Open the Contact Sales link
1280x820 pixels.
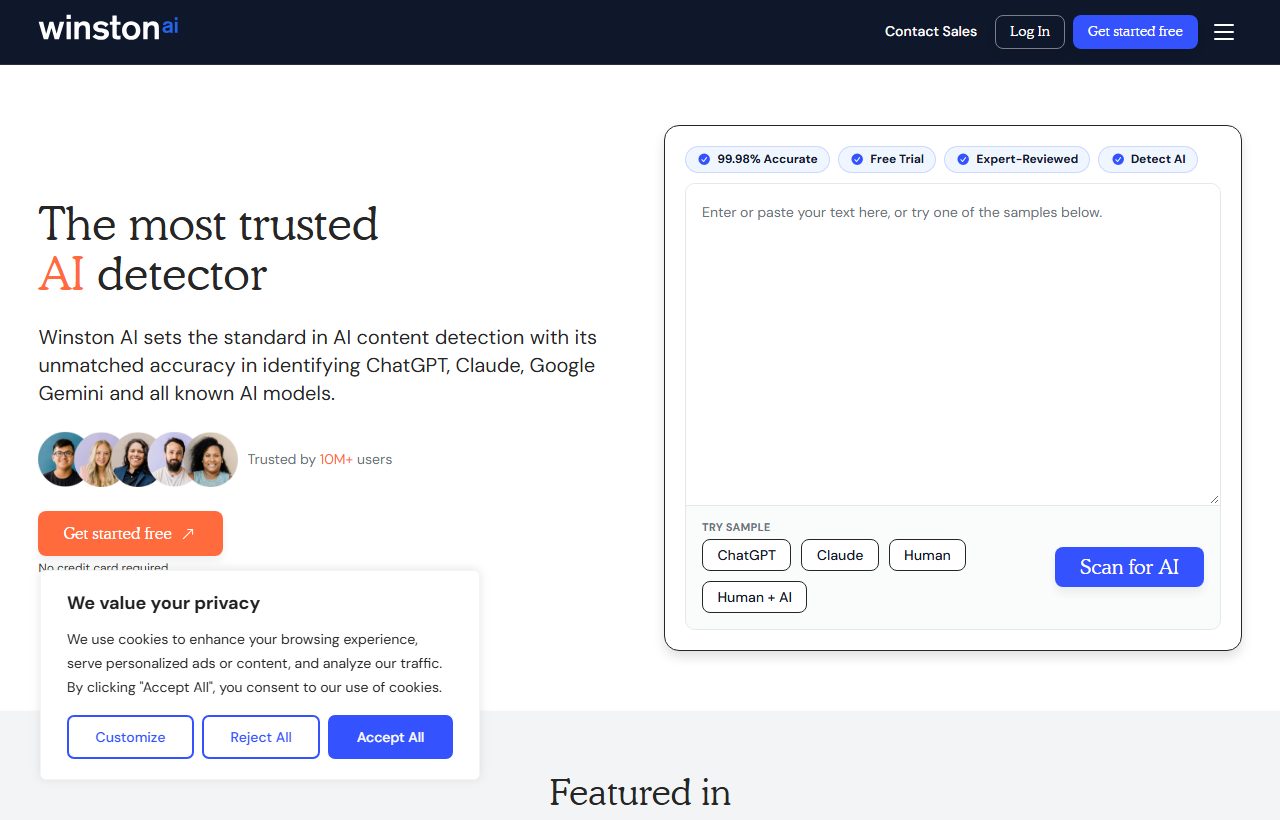pos(931,31)
